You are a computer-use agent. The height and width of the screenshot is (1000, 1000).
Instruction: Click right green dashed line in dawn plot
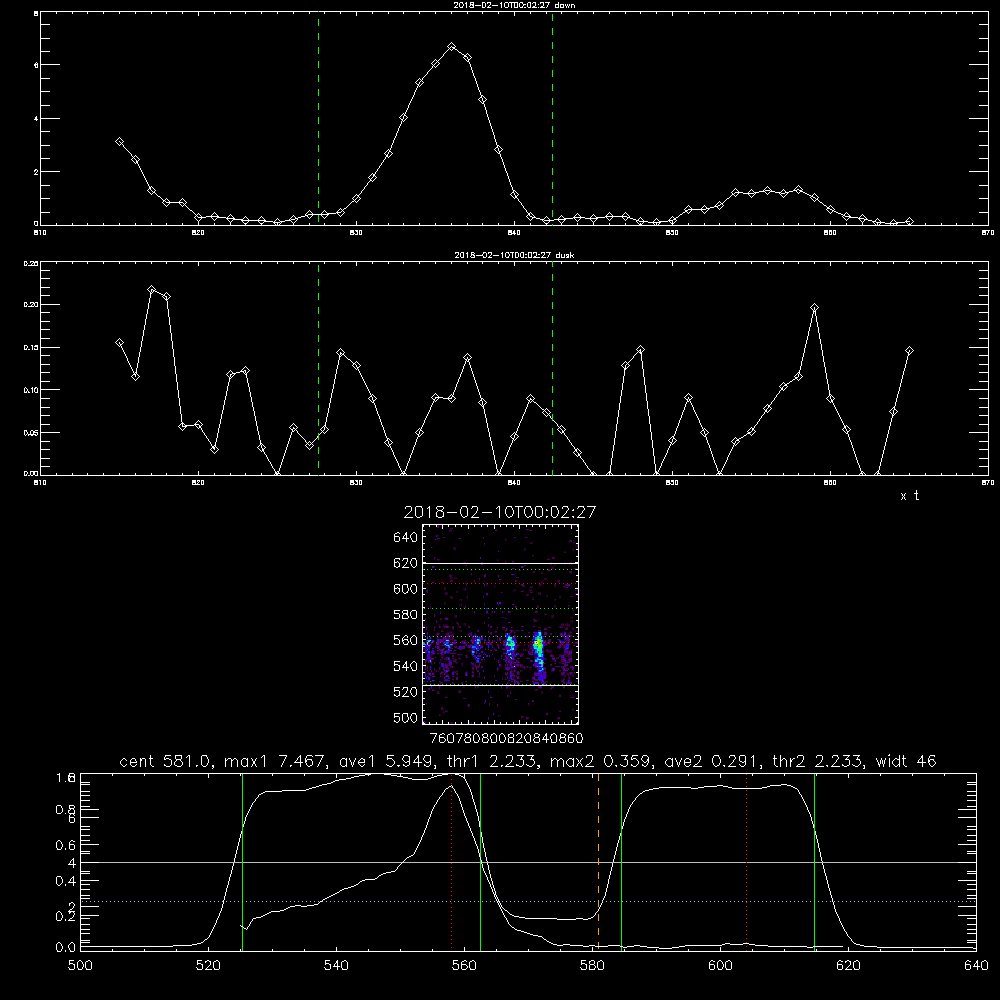pyautogui.click(x=552, y=119)
